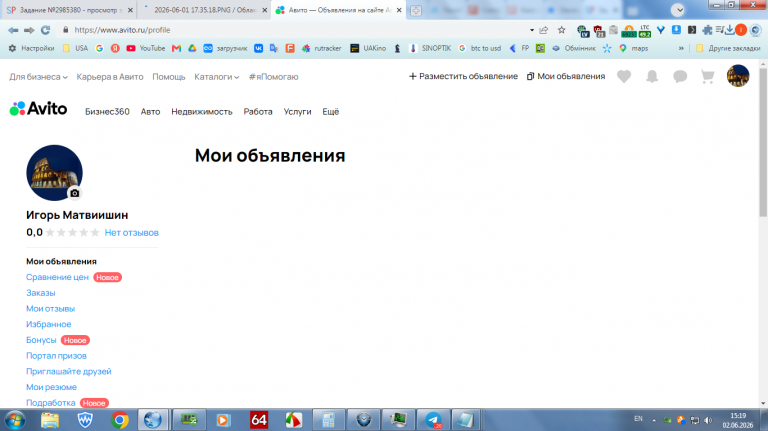Open Избранное in sidebar
Image resolution: width=768 pixels, height=431 pixels.
(48, 324)
